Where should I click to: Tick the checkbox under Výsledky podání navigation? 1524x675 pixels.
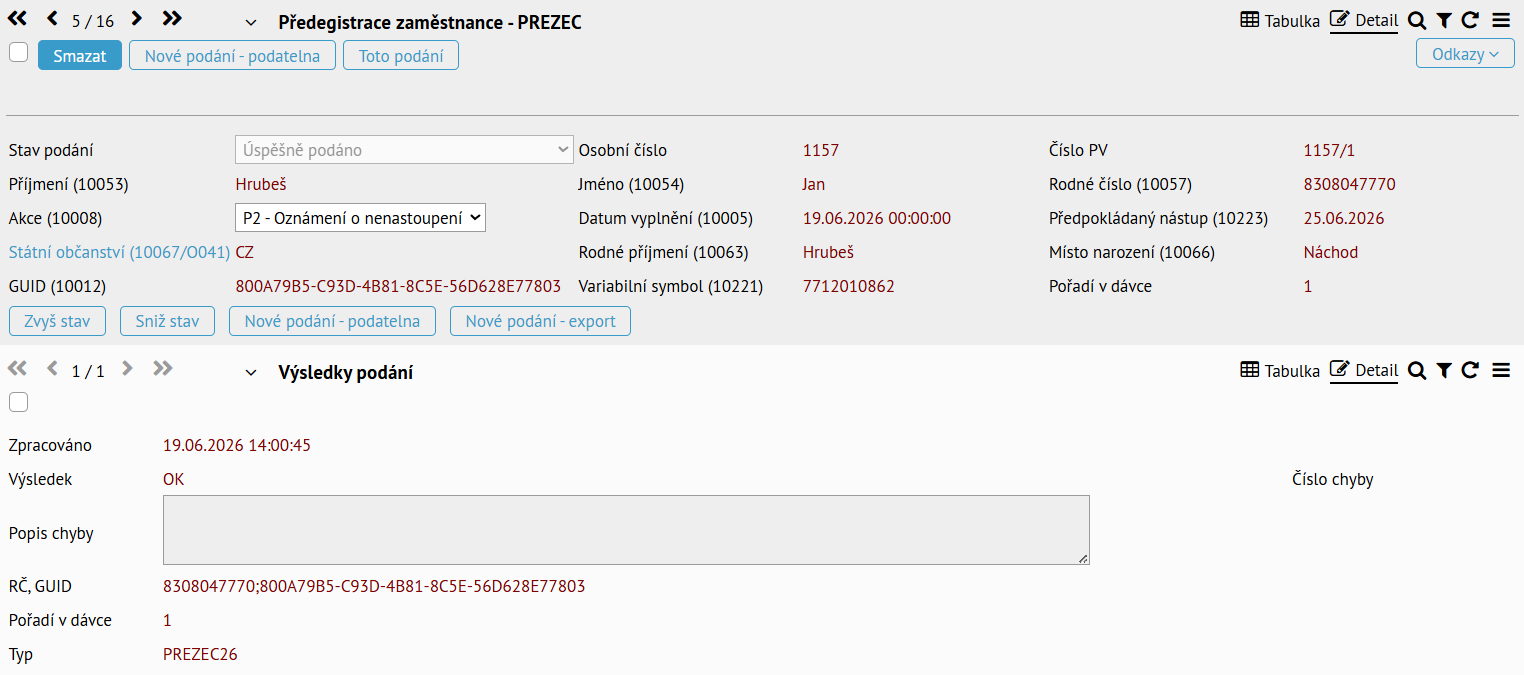coord(18,402)
